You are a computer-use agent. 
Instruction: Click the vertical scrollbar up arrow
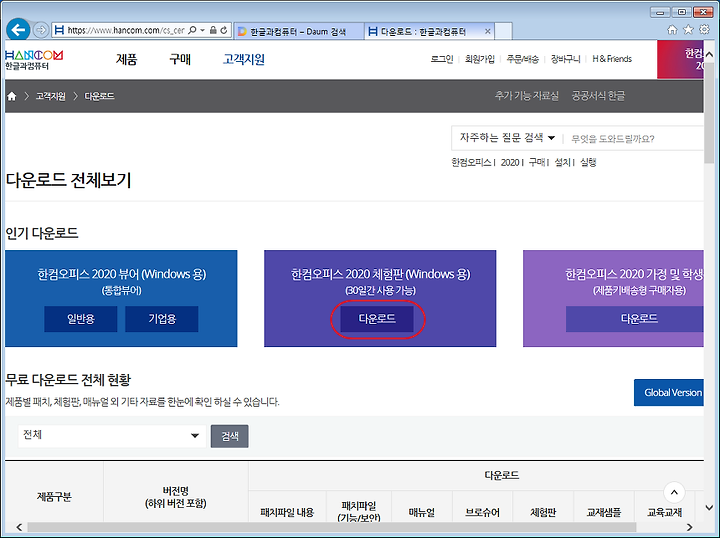coord(709,55)
